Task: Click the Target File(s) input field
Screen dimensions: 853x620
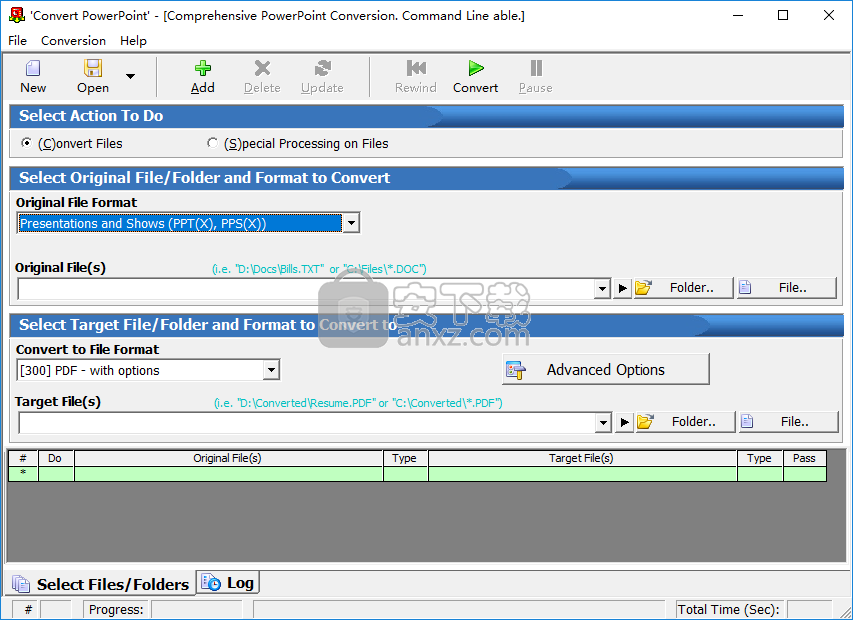Action: [307, 423]
